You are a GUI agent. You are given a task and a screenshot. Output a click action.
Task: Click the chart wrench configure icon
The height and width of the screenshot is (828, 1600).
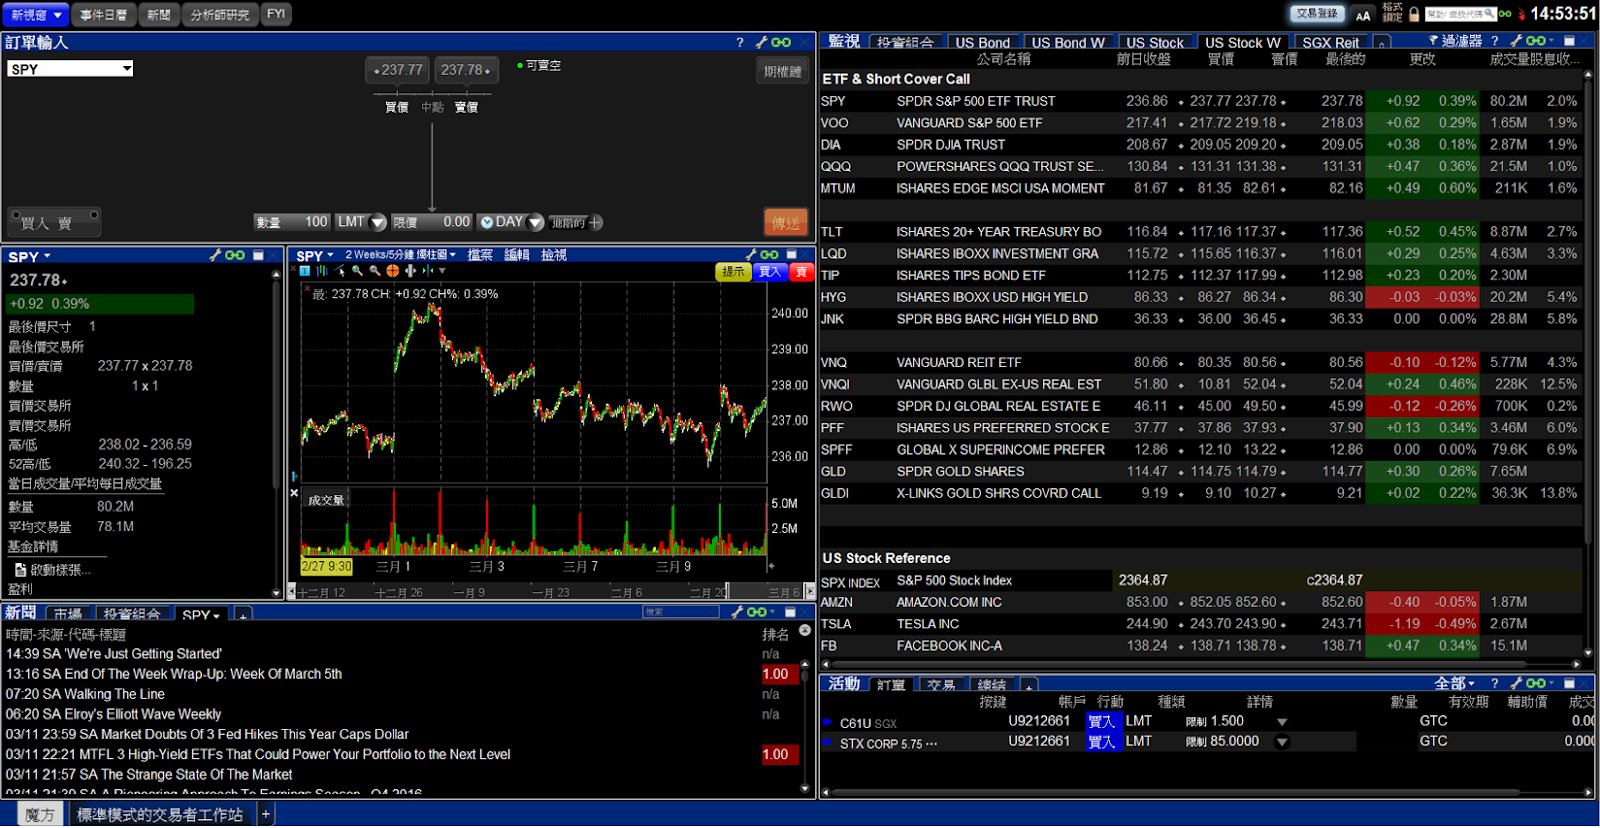click(x=751, y=255)
